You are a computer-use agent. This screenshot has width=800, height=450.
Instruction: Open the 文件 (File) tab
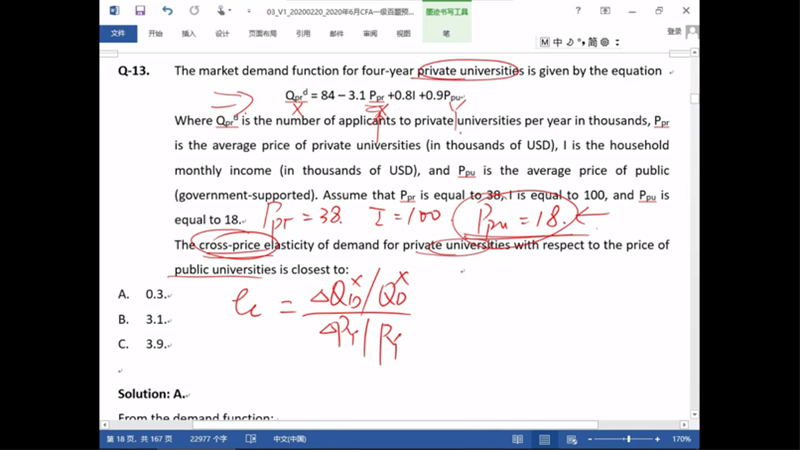click(118, 33)
